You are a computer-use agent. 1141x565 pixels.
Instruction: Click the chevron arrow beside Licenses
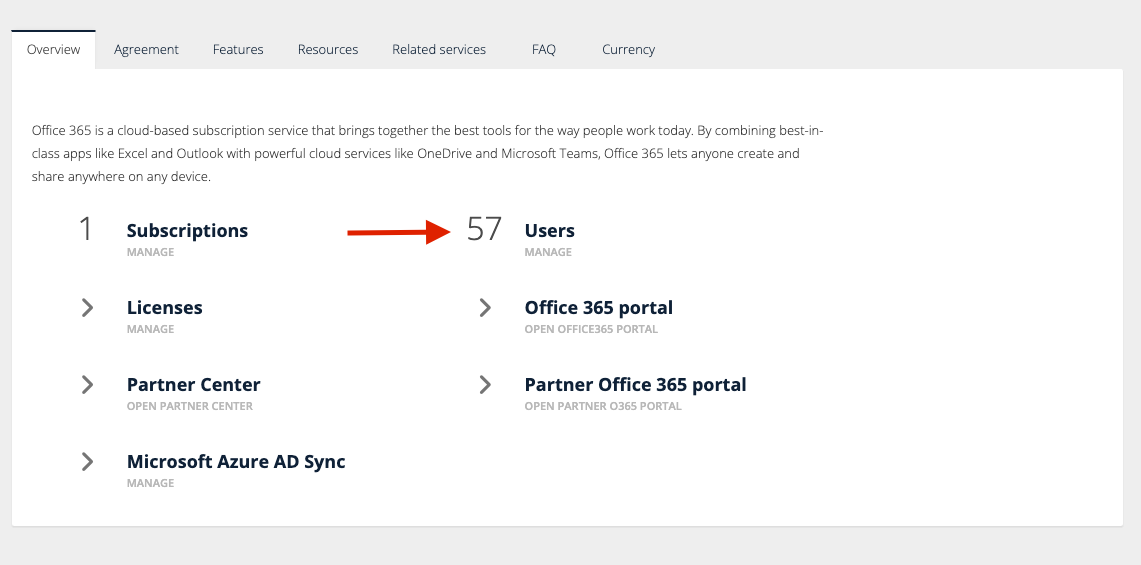pyautogui.click(x=87, y=308)
